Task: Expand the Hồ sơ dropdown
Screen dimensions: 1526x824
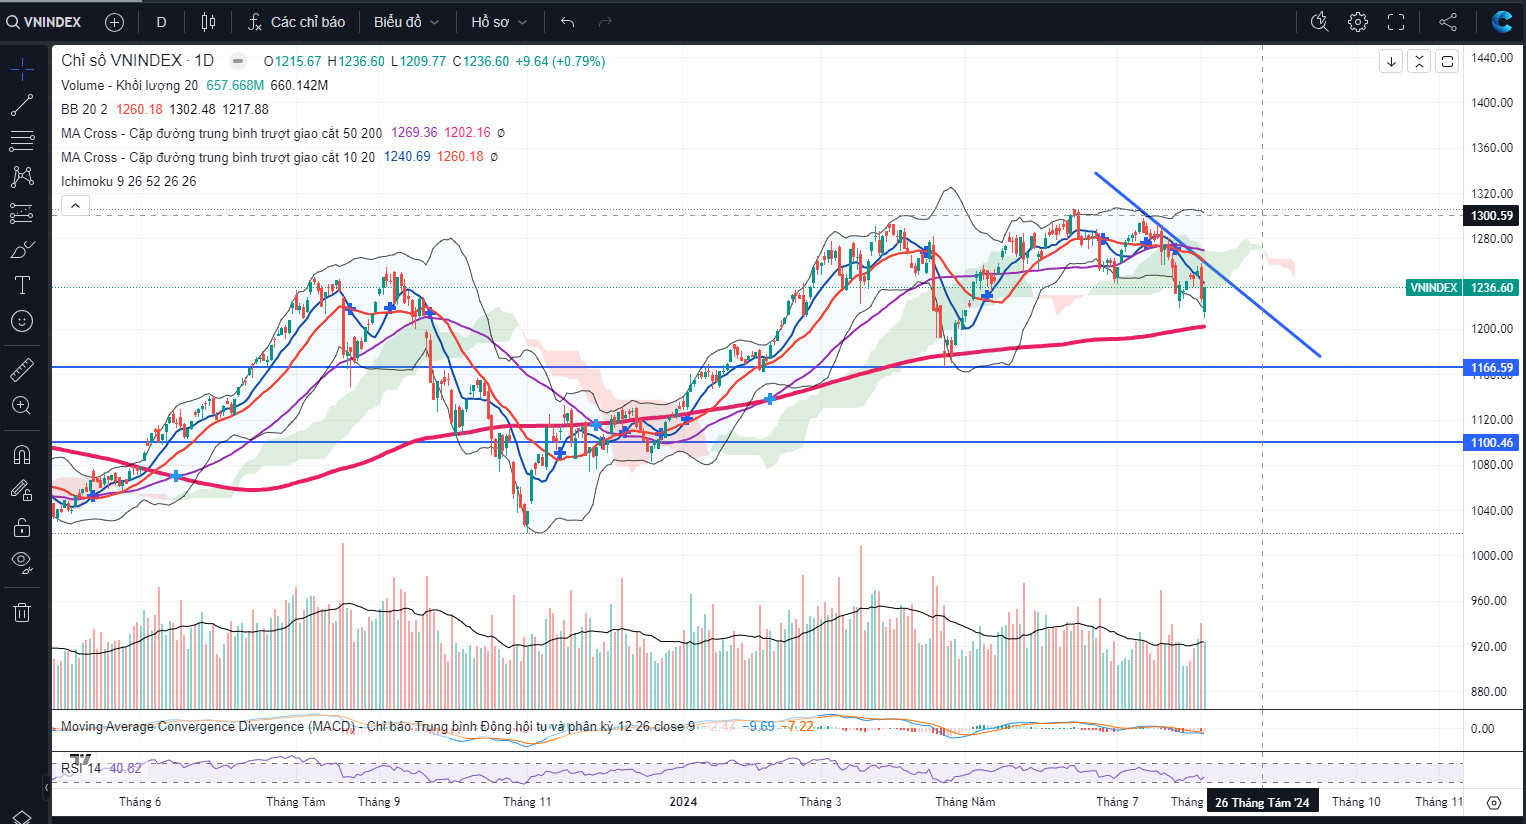Action: (499, 22)
